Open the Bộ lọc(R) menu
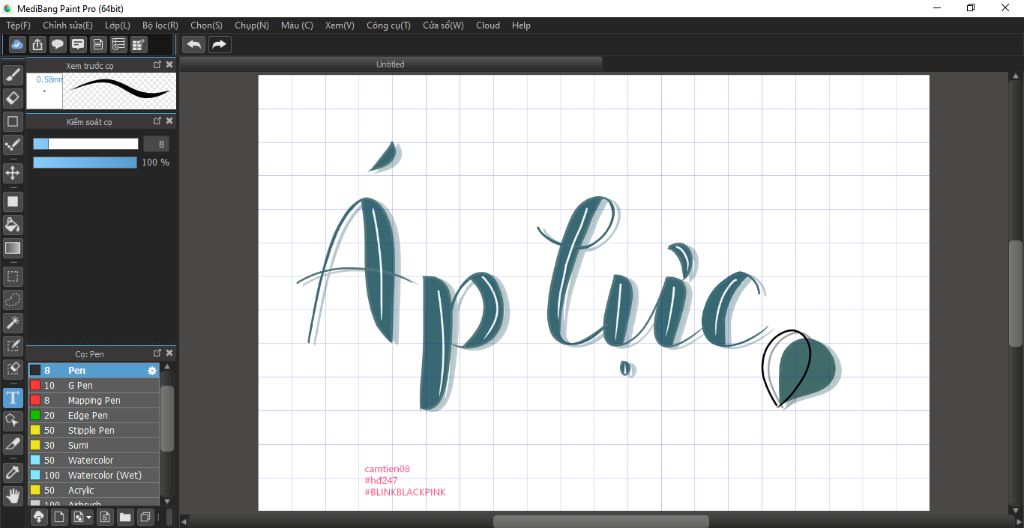This screenshot has width=1024, height=528. 160,25
